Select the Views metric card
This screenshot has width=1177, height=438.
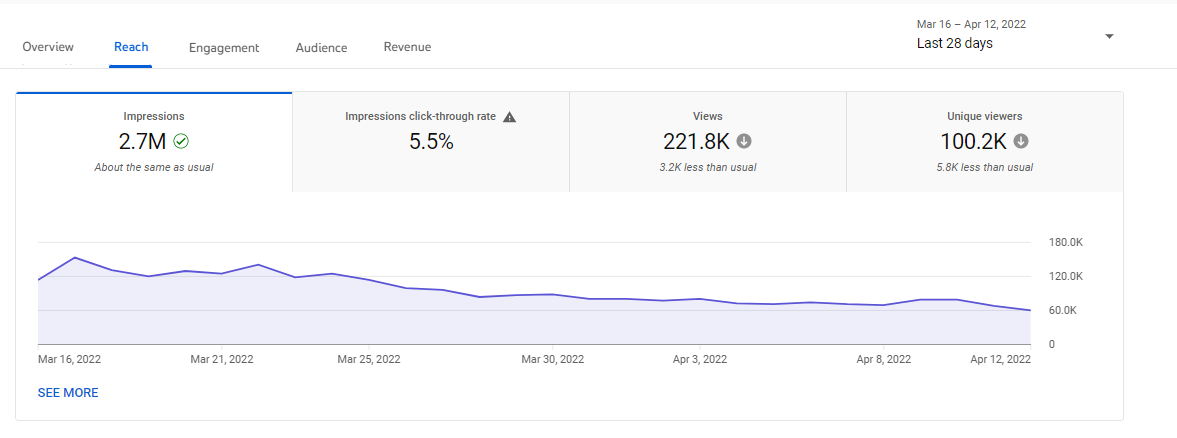pyautogui.click(x=707, y=141)
